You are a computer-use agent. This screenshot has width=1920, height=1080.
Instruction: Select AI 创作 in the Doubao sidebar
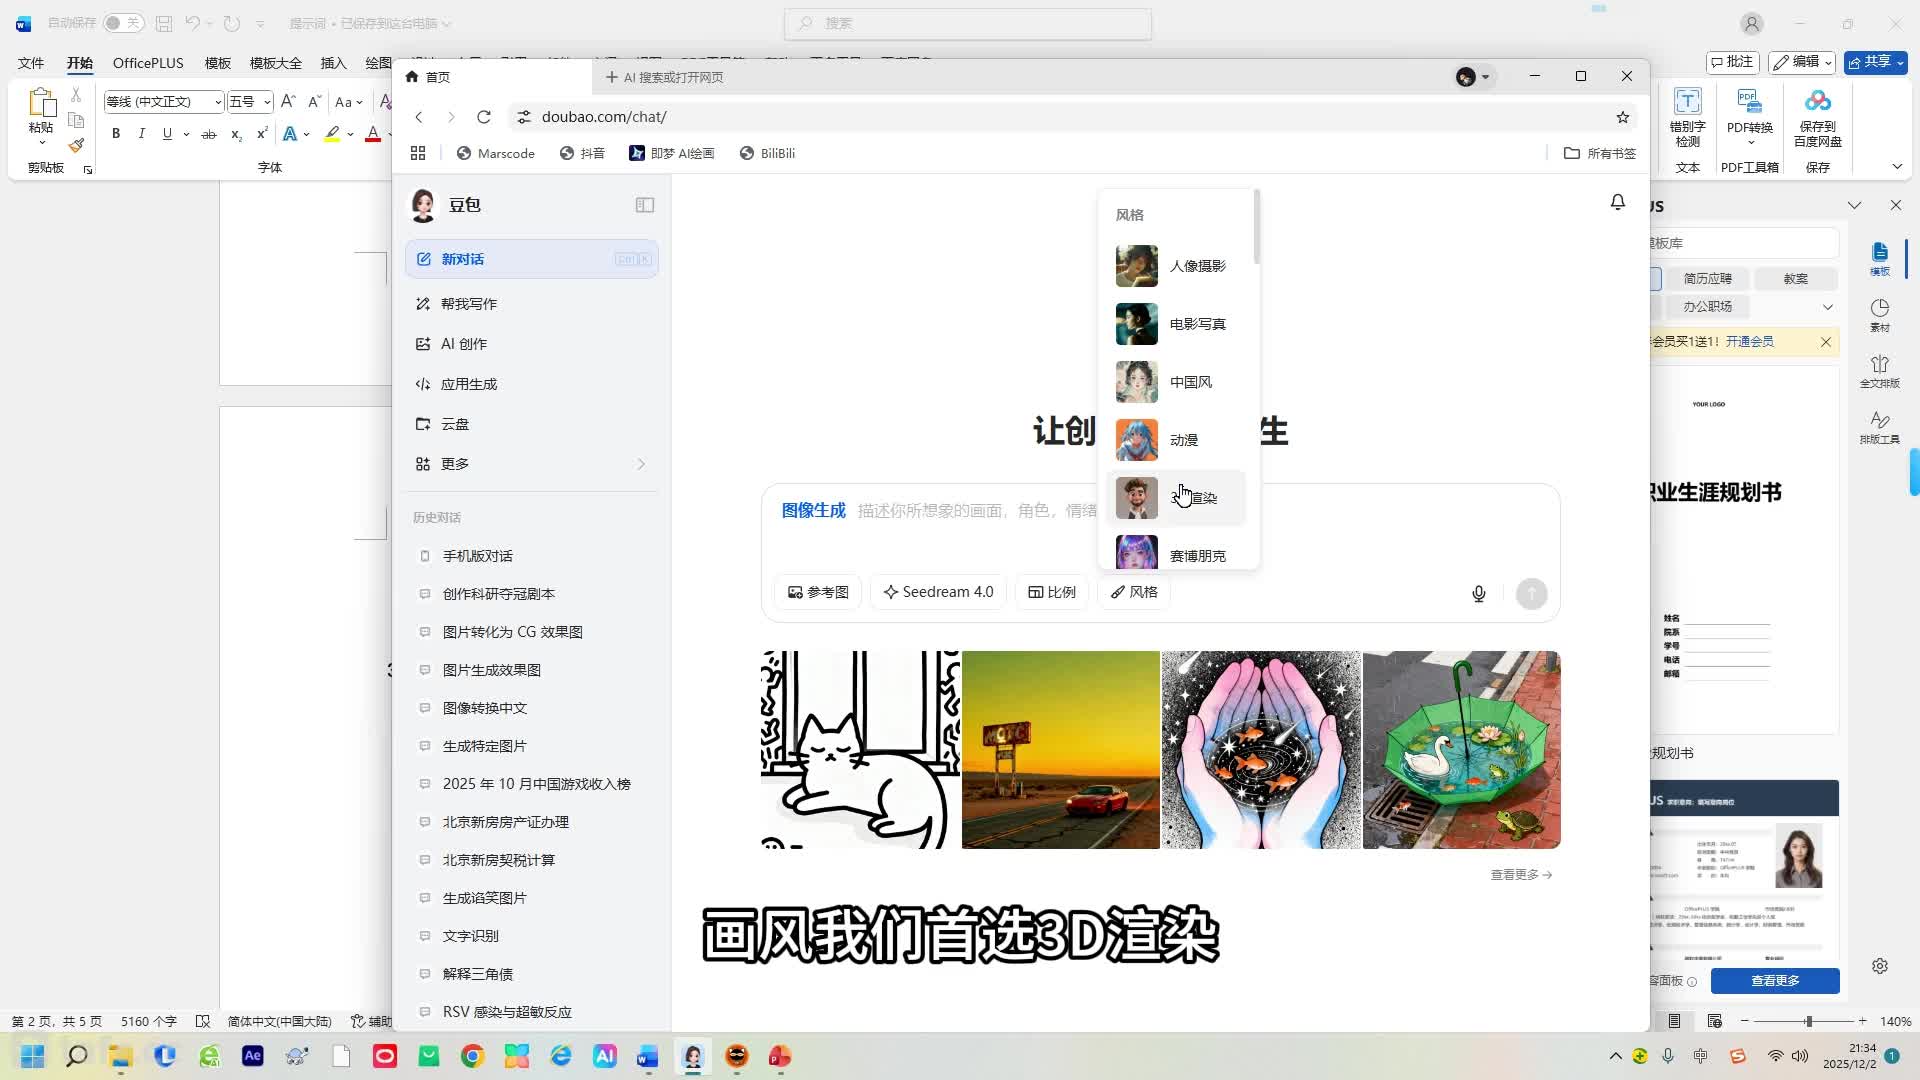point(463,343)
